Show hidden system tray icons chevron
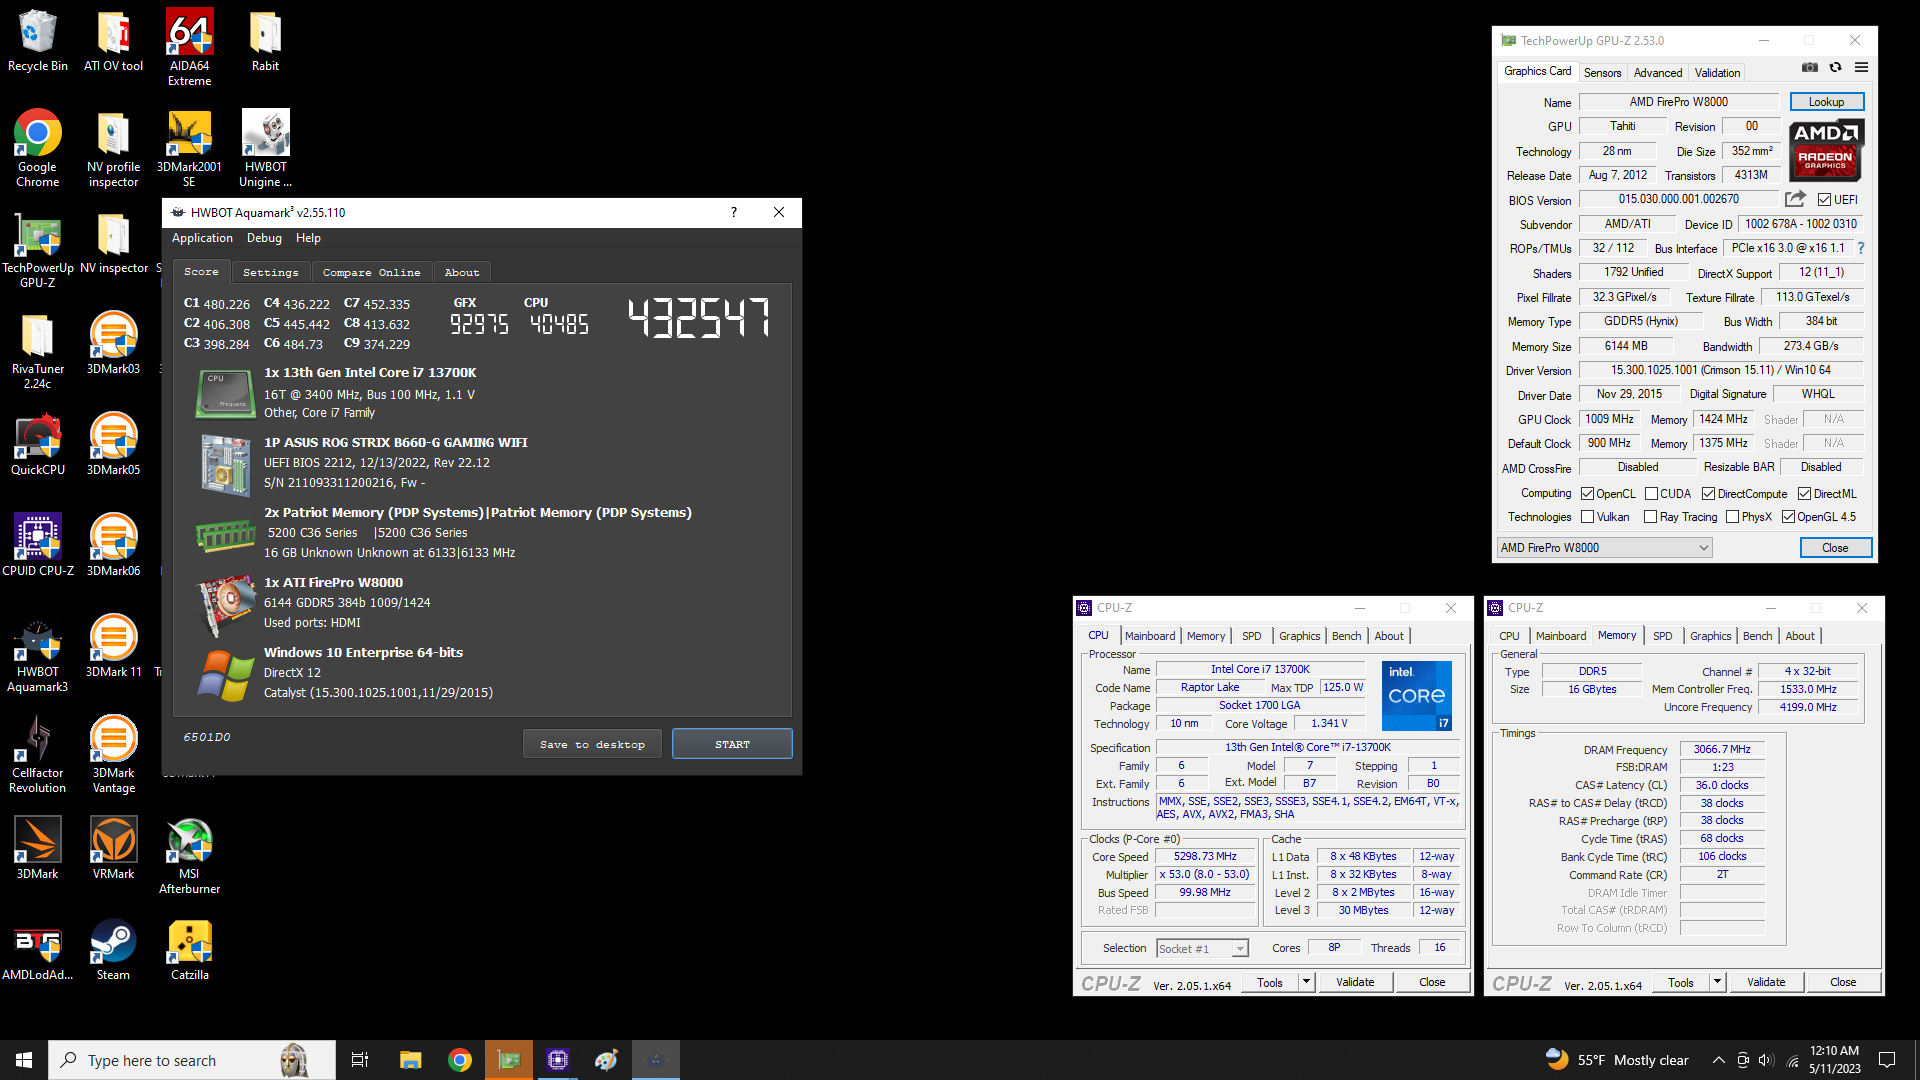This screenshot has height=1080, width=1920. tap(1718, 1060)
